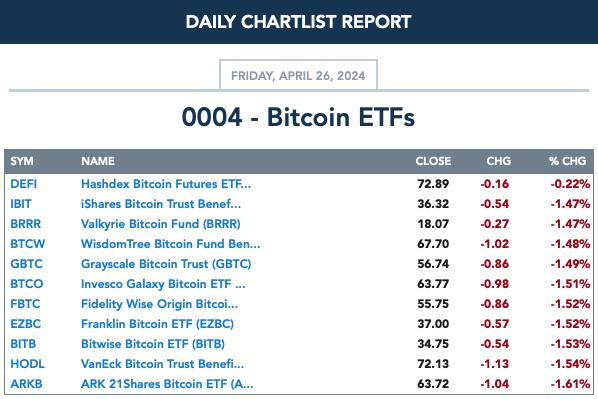Viewport: 598px width, 399px height.
Task: Open the DEFI symbol link
Action: pyautogui.click(x=24, y=184)
